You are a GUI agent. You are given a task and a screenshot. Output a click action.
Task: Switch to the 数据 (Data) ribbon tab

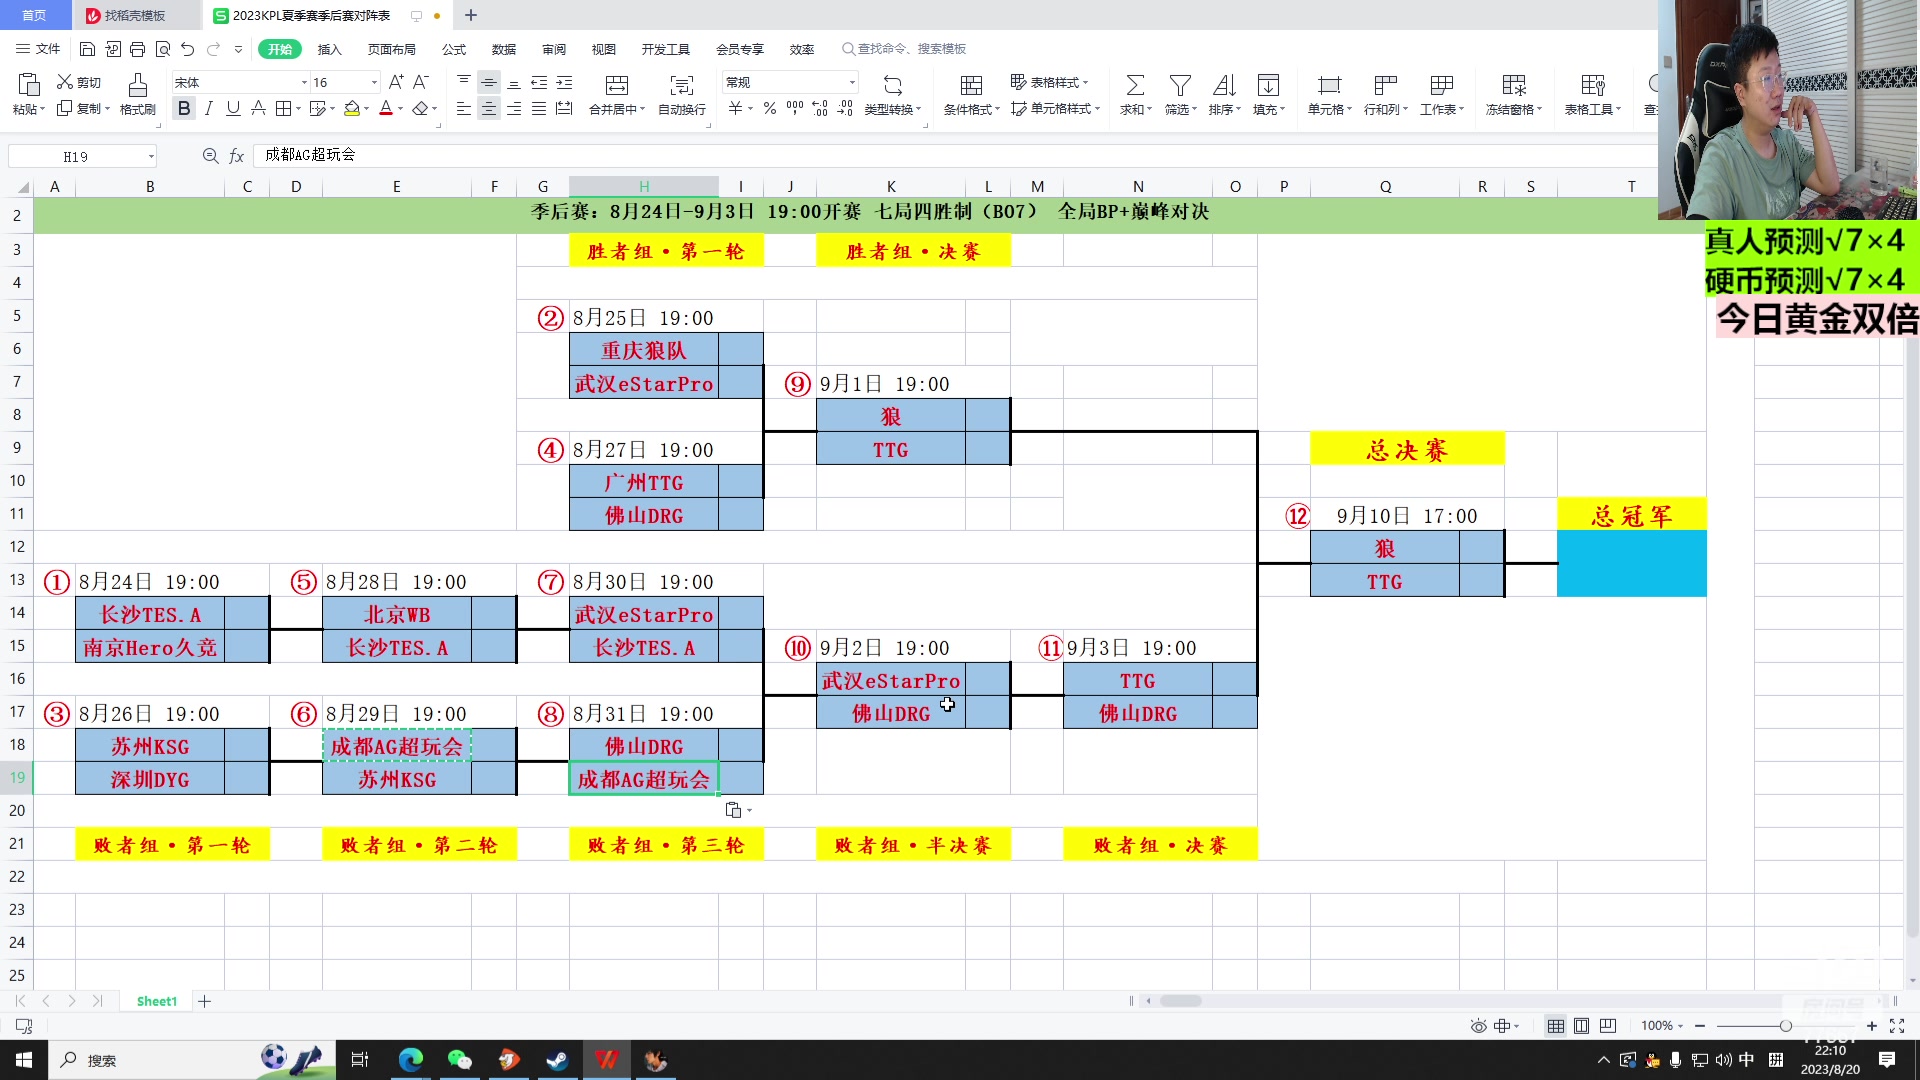pyautogui.click(x=504, y=49)
